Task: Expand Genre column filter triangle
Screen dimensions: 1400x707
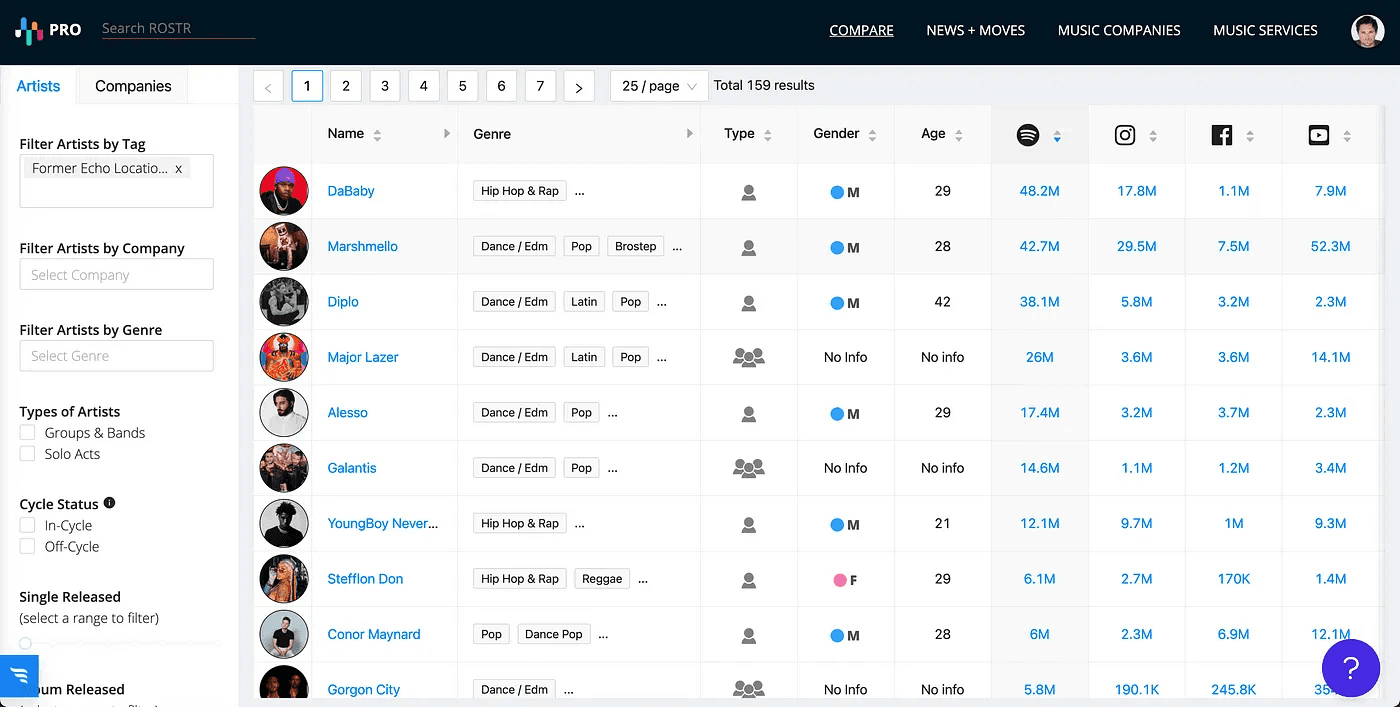Action: pyautogui.click(x=689, y=133)
